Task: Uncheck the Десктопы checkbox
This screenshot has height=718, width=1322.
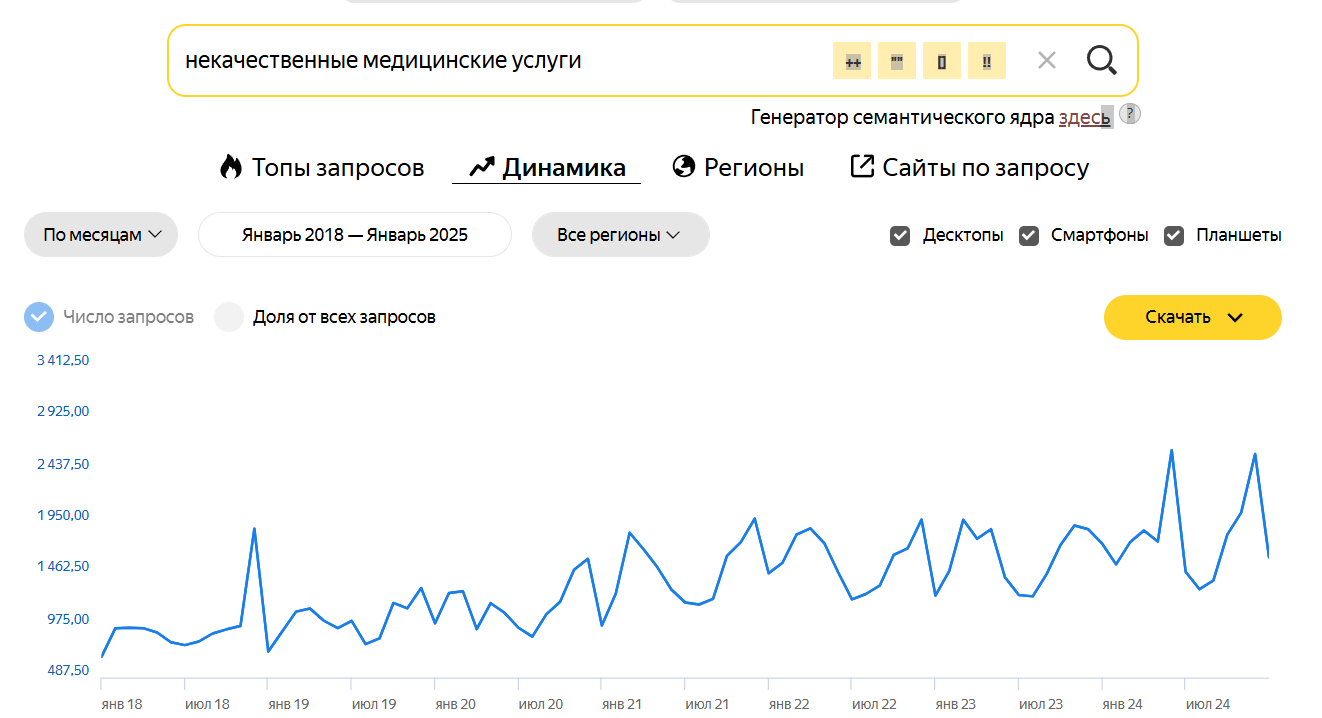Action: pyautogui.click(x=900, y=236)
